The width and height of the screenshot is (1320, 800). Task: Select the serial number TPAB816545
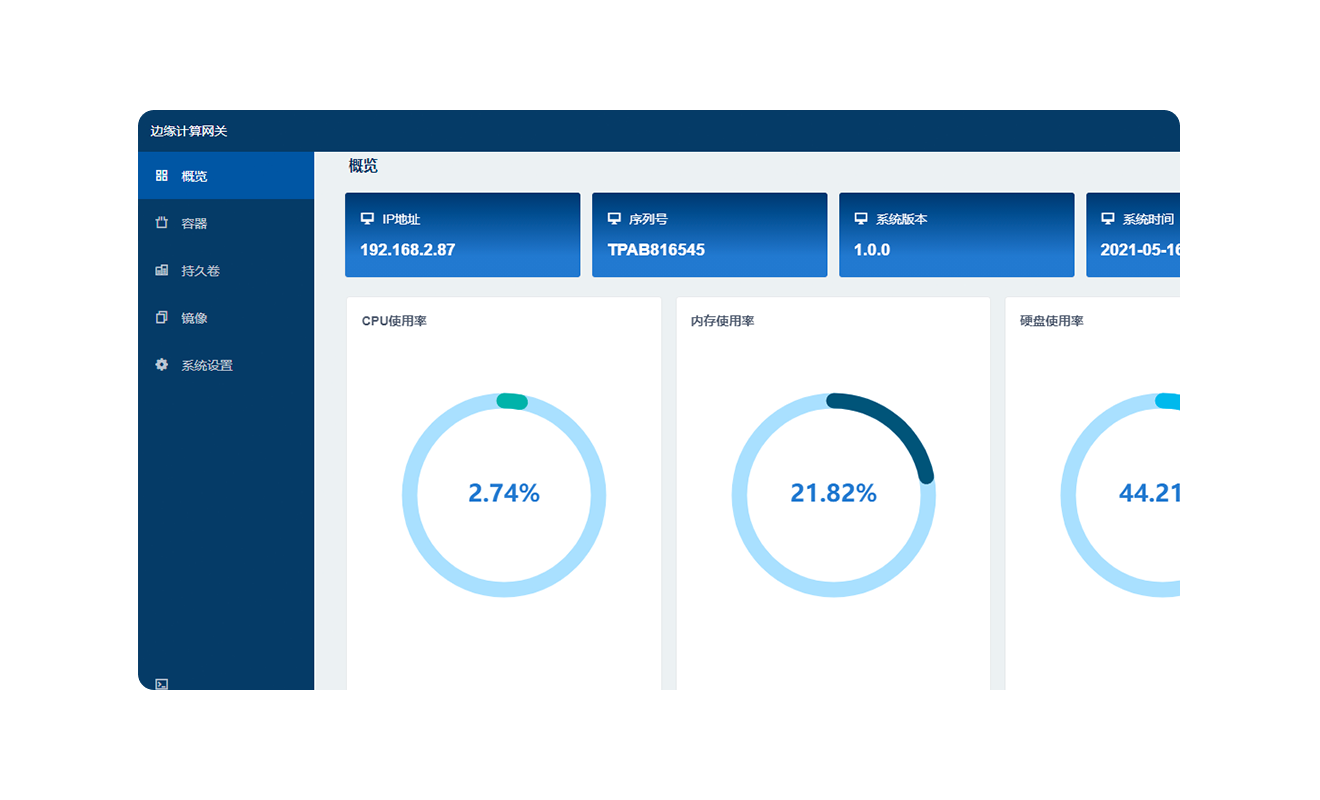656,250
